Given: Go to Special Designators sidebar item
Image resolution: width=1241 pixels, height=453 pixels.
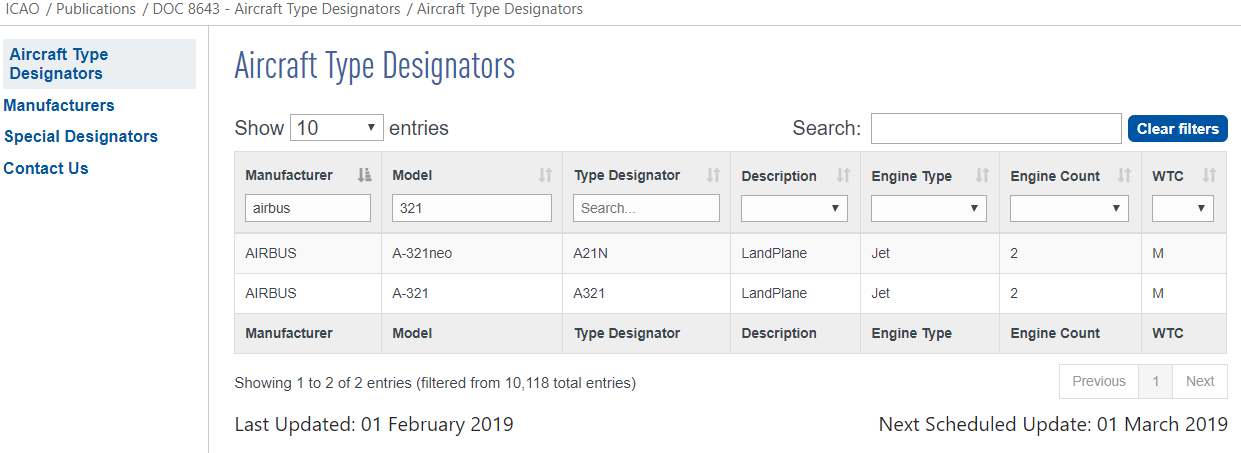Looking at the screenshot, I should (81, 136).
